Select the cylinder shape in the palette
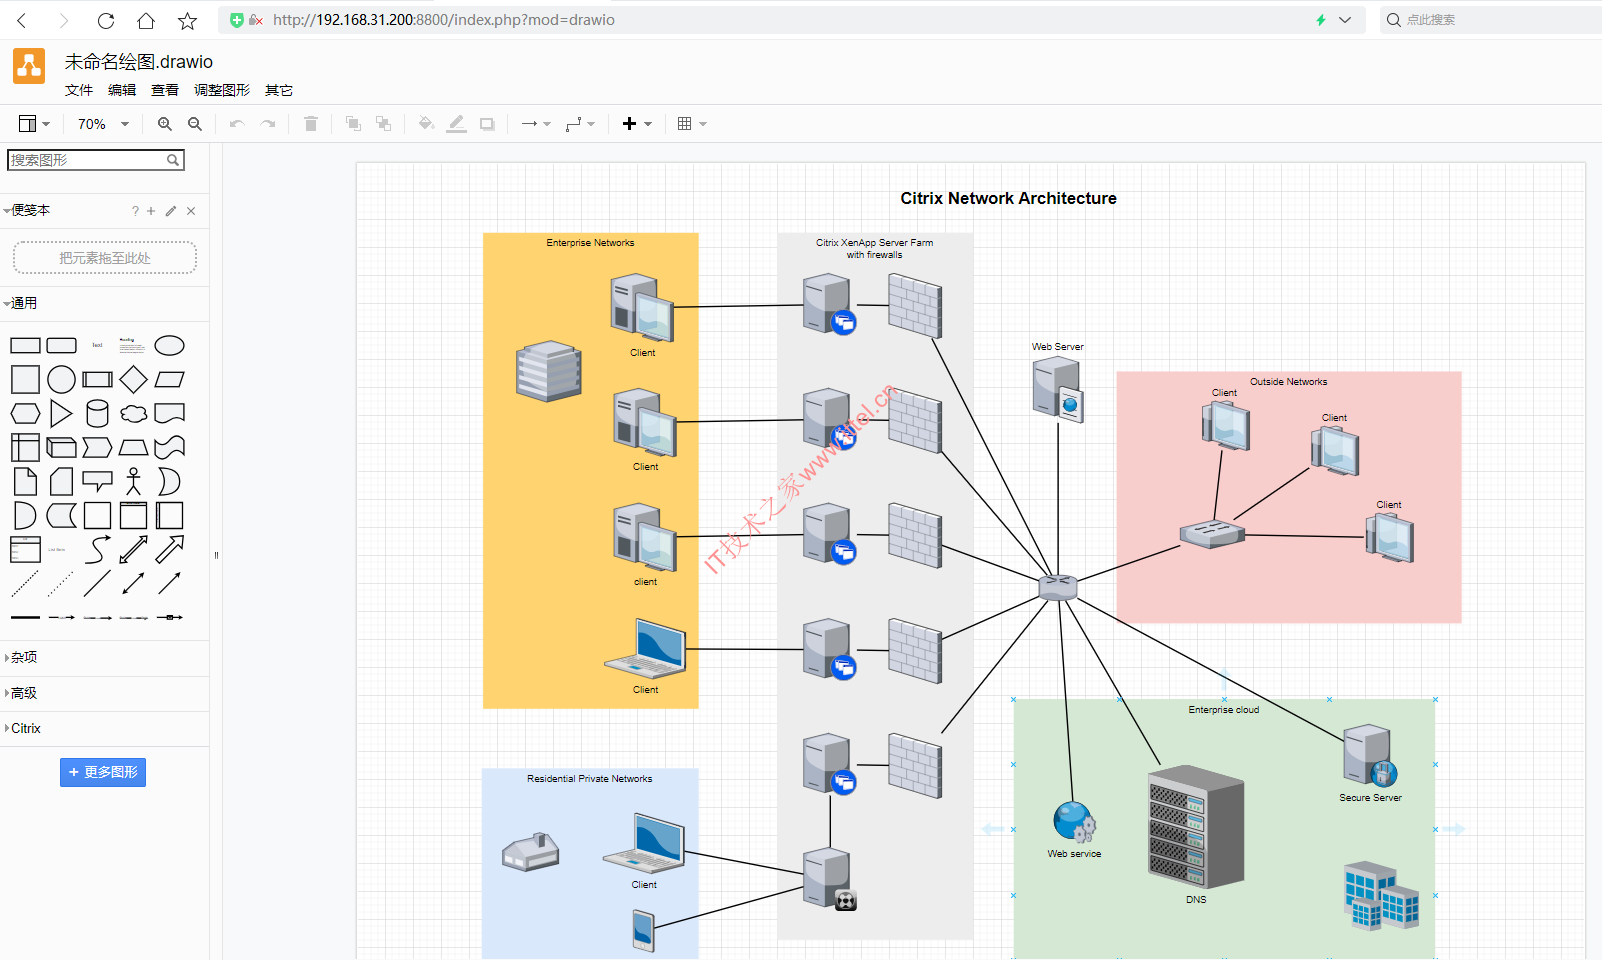Image resolution: width=1602 pixels, height=960 pixels. click(x=97, y=414)
